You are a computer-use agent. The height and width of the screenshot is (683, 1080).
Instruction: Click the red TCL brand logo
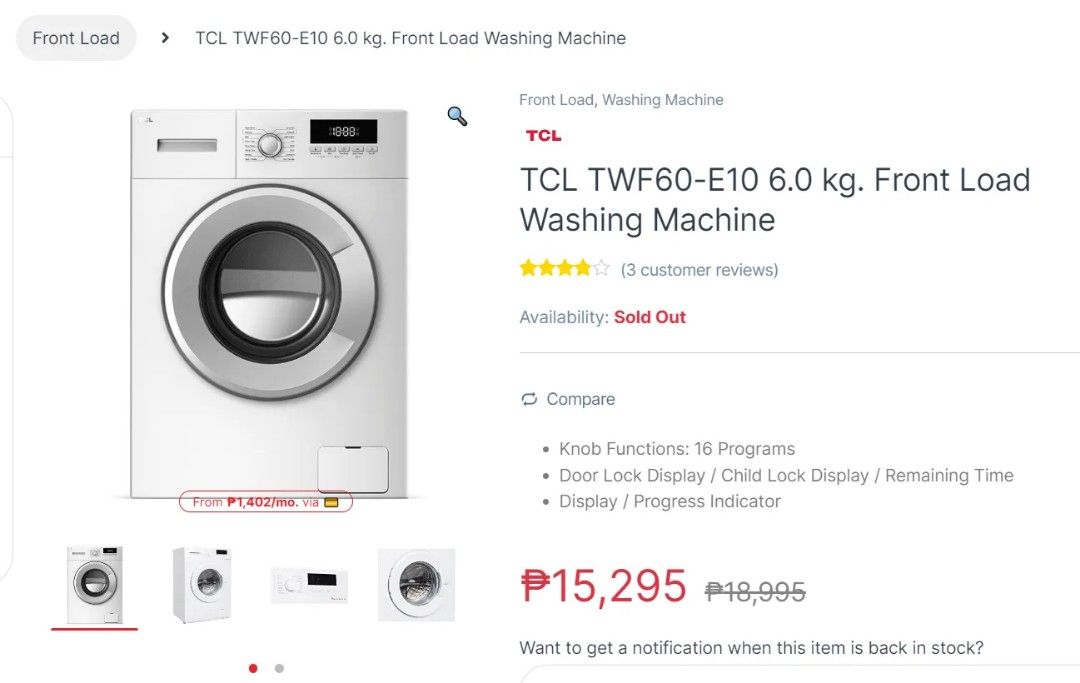542,135
